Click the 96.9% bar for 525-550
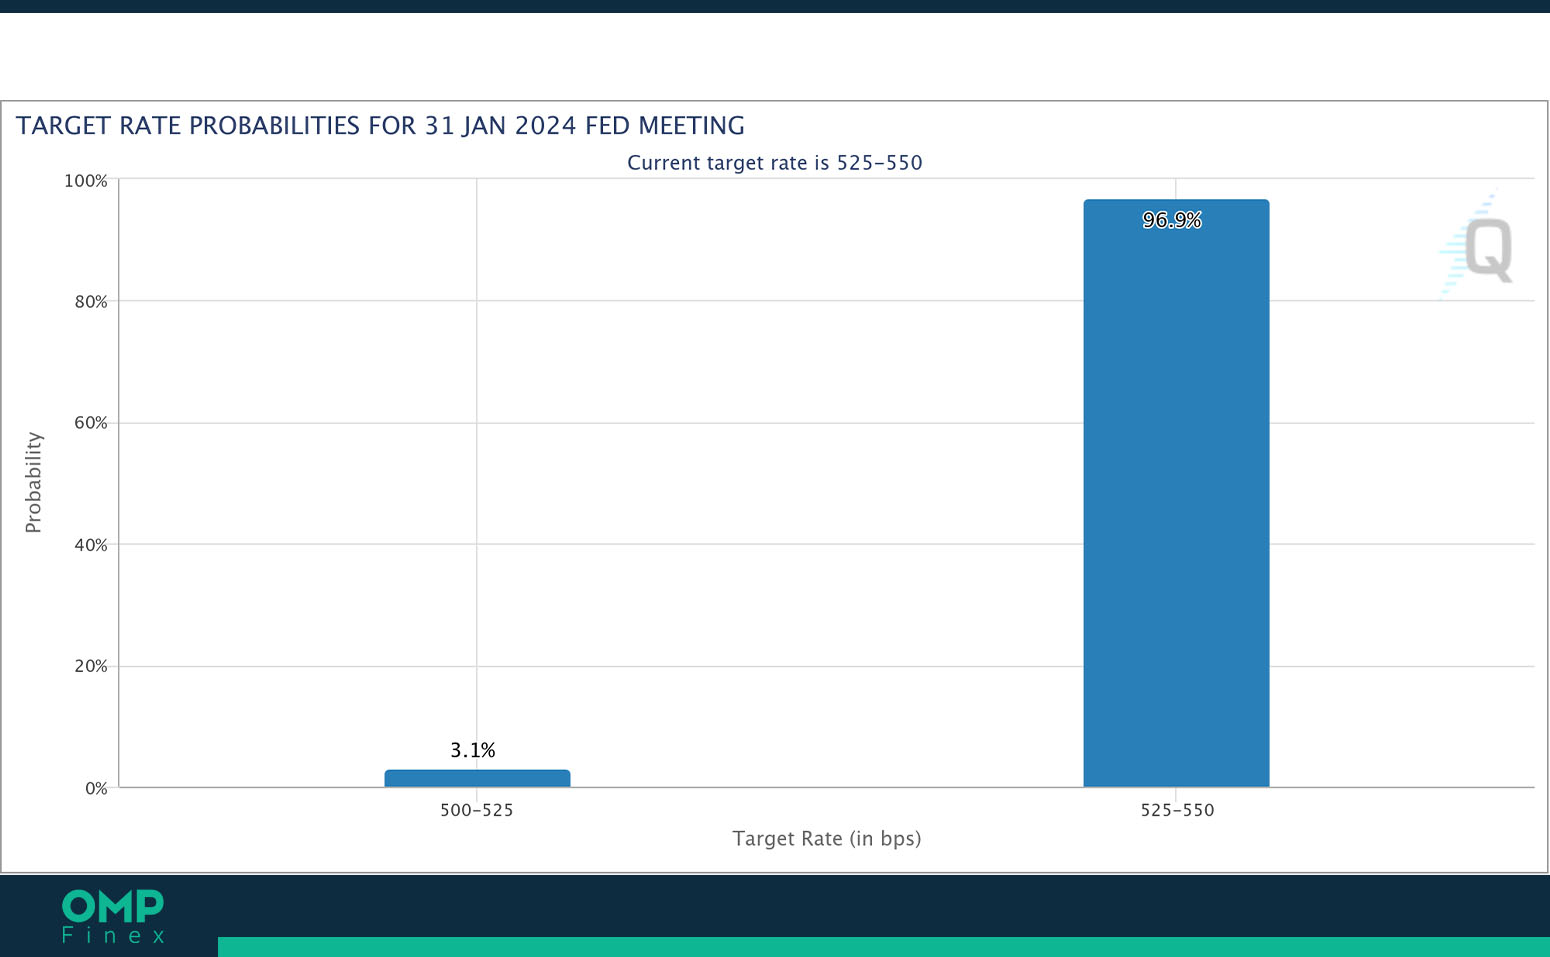This screenshot has height=957, width=1550. (1176, 493)
